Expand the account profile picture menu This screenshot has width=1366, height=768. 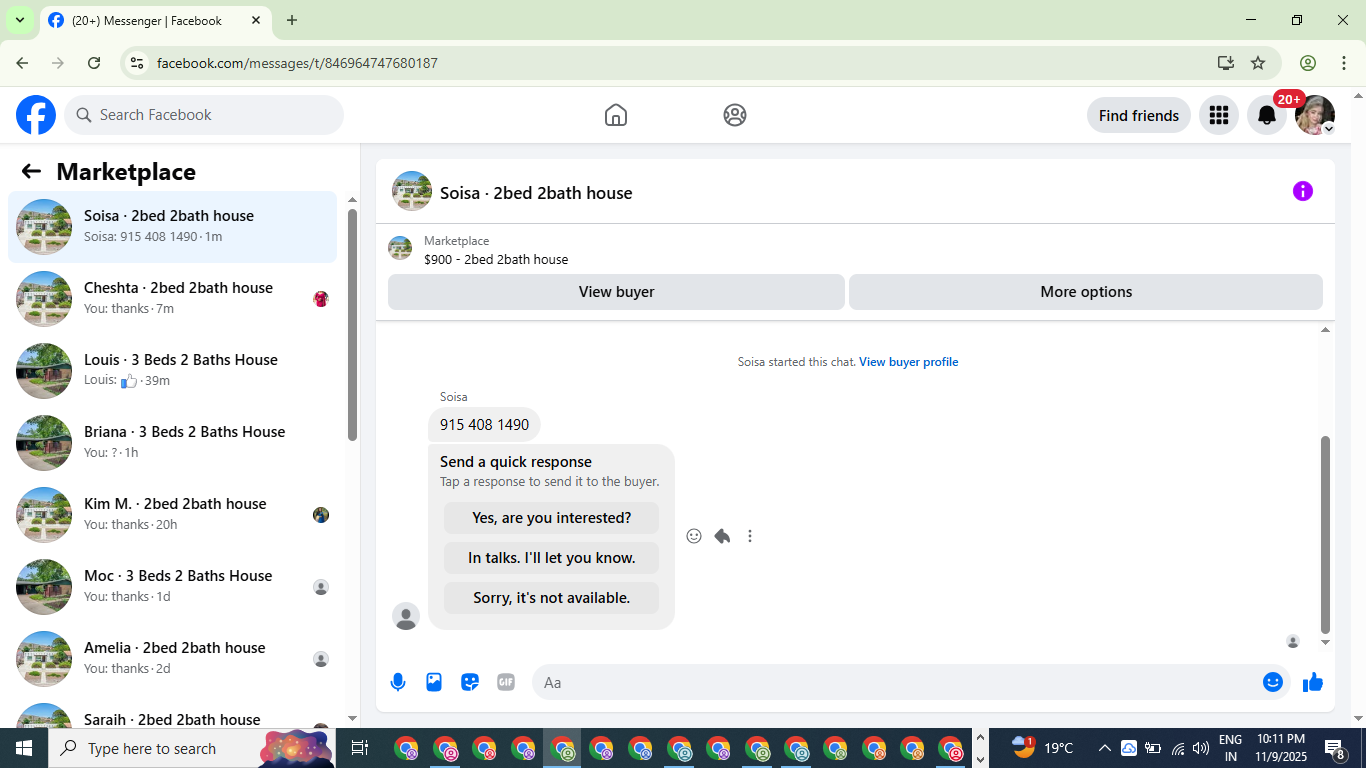1315,115
